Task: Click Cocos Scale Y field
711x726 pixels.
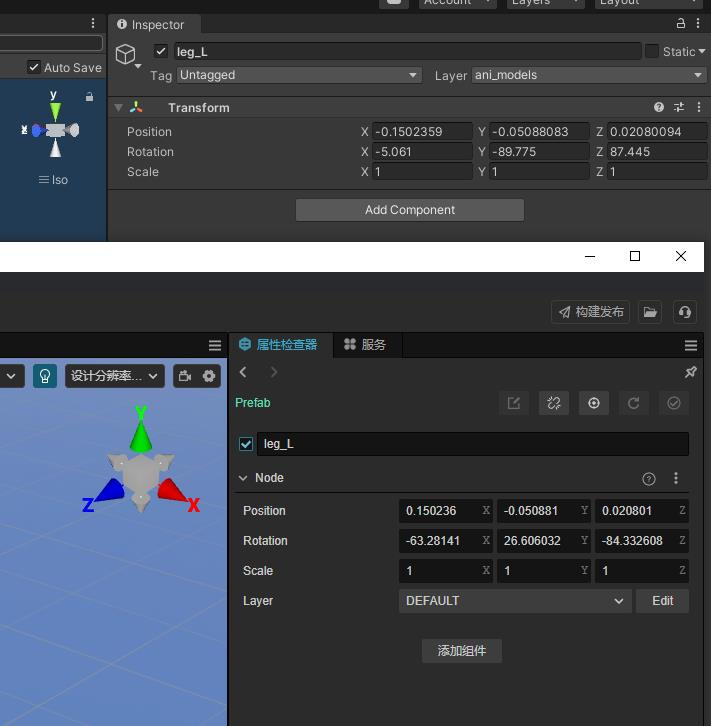Action: click(544, 571)
